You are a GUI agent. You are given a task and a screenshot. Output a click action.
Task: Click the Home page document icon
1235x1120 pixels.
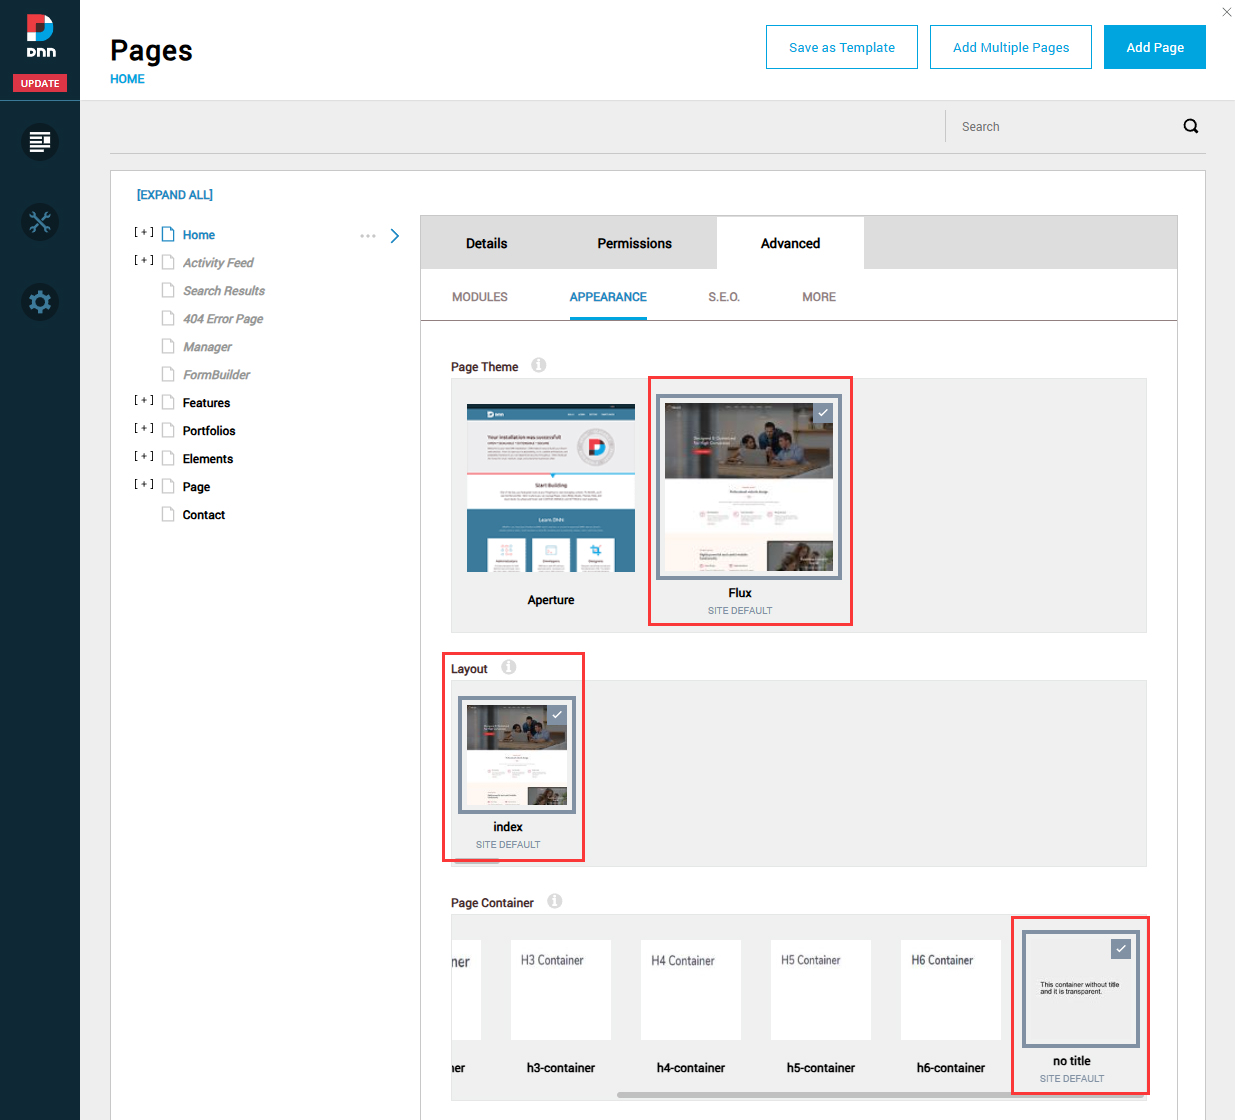[x=168, y=234]
